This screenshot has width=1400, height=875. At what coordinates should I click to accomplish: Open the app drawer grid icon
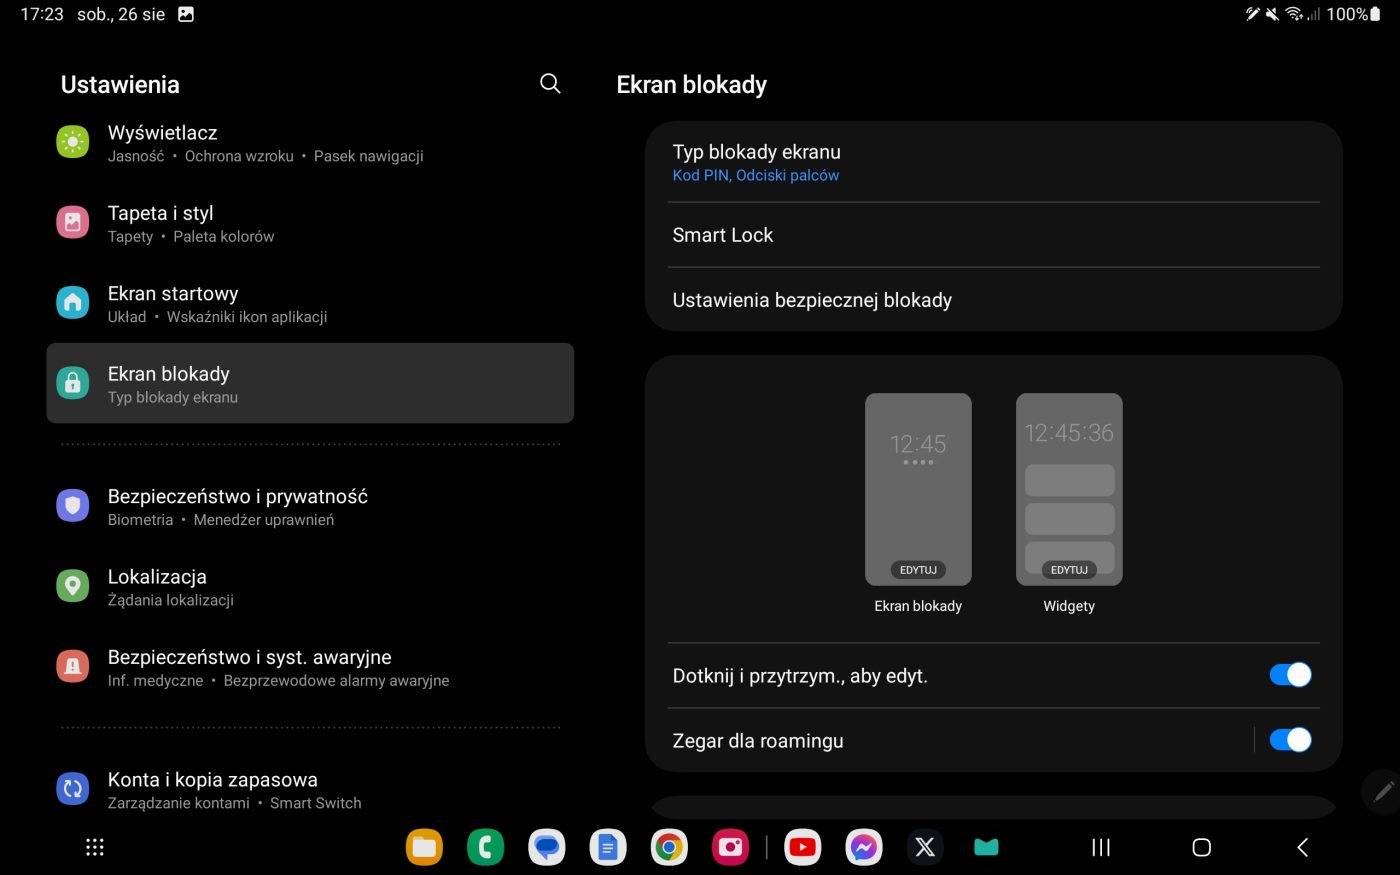click(x=95, y=848)
